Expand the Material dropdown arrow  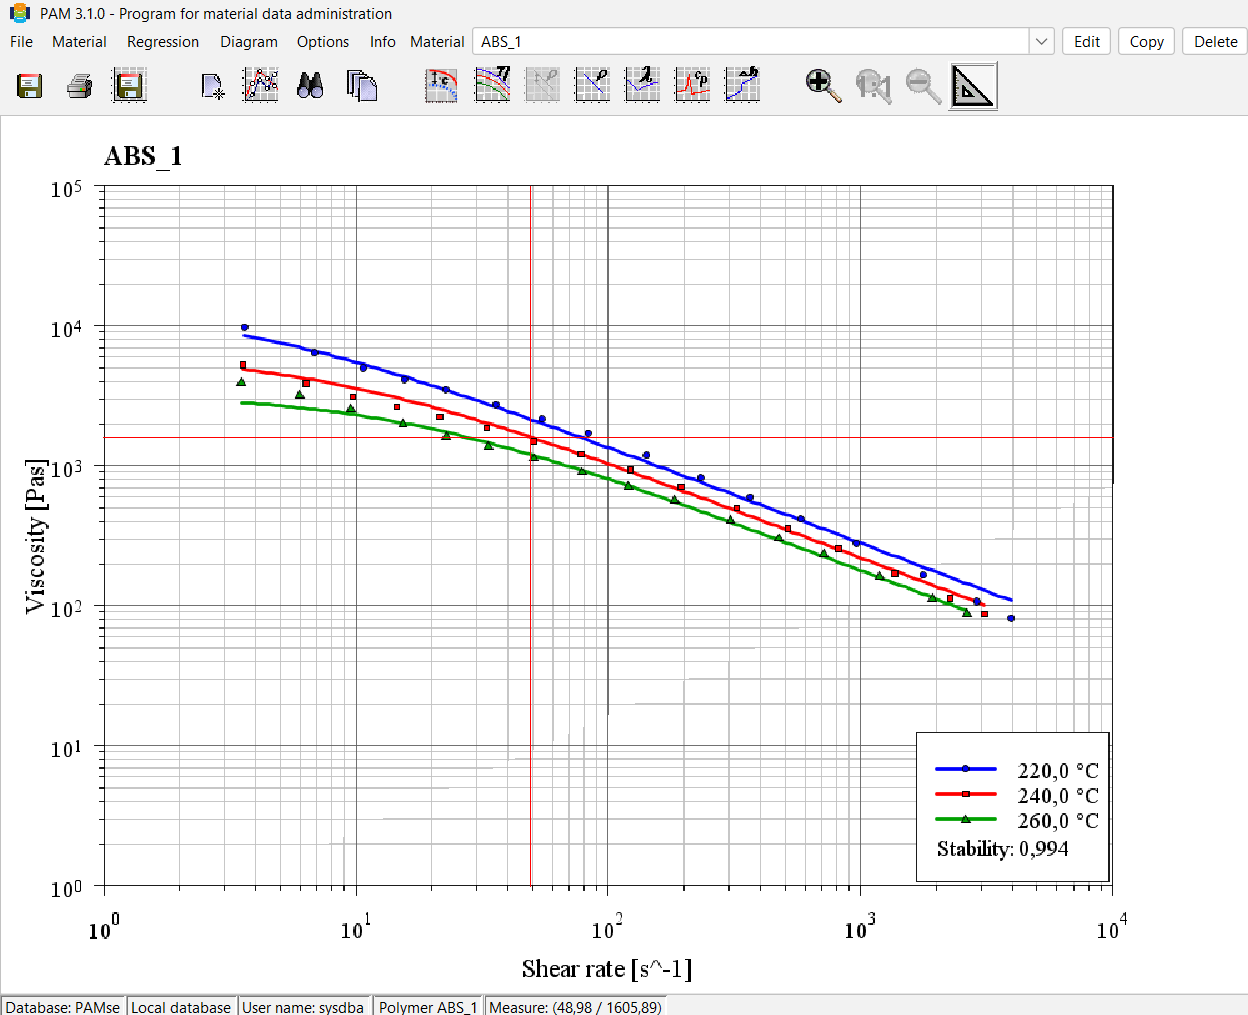(1041, 41)
